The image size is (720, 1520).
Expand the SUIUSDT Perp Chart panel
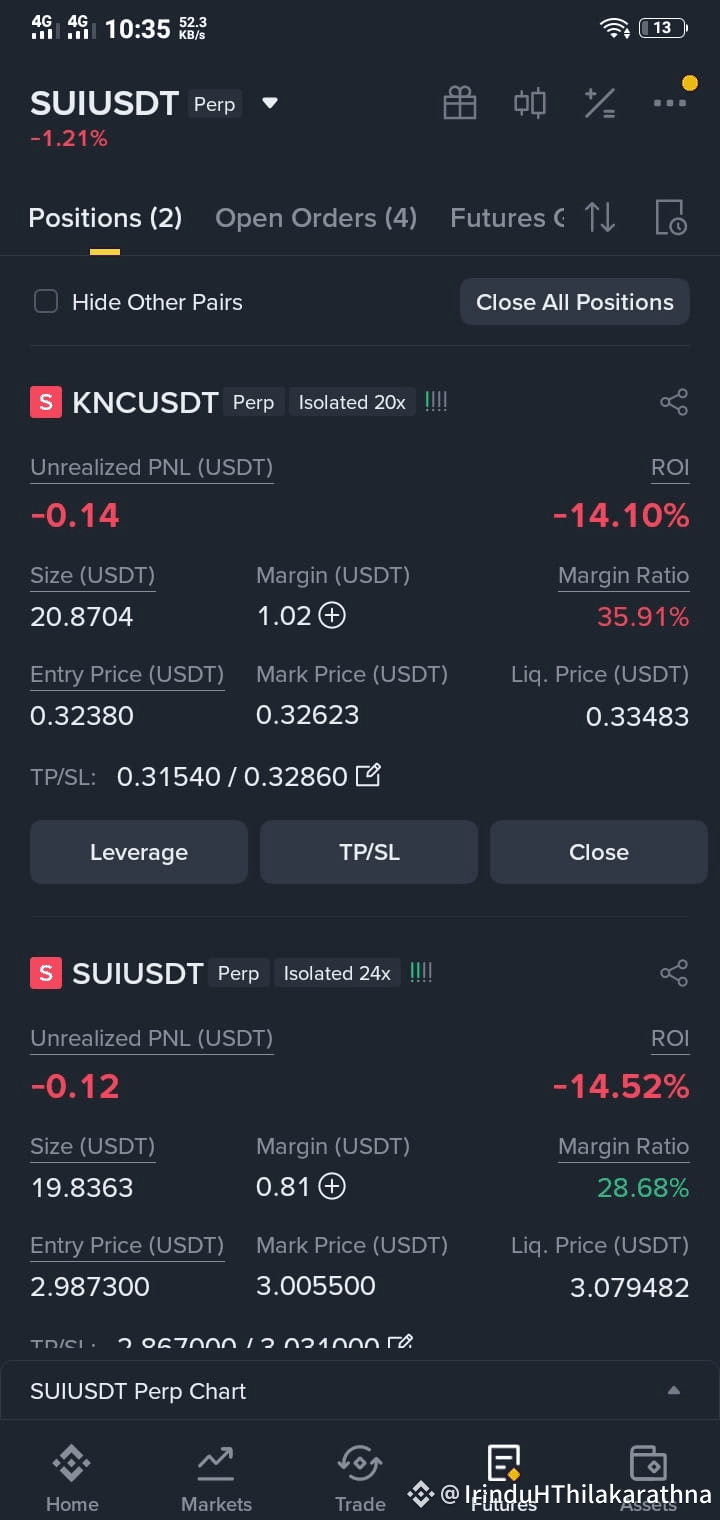(x=360, y=1391)
